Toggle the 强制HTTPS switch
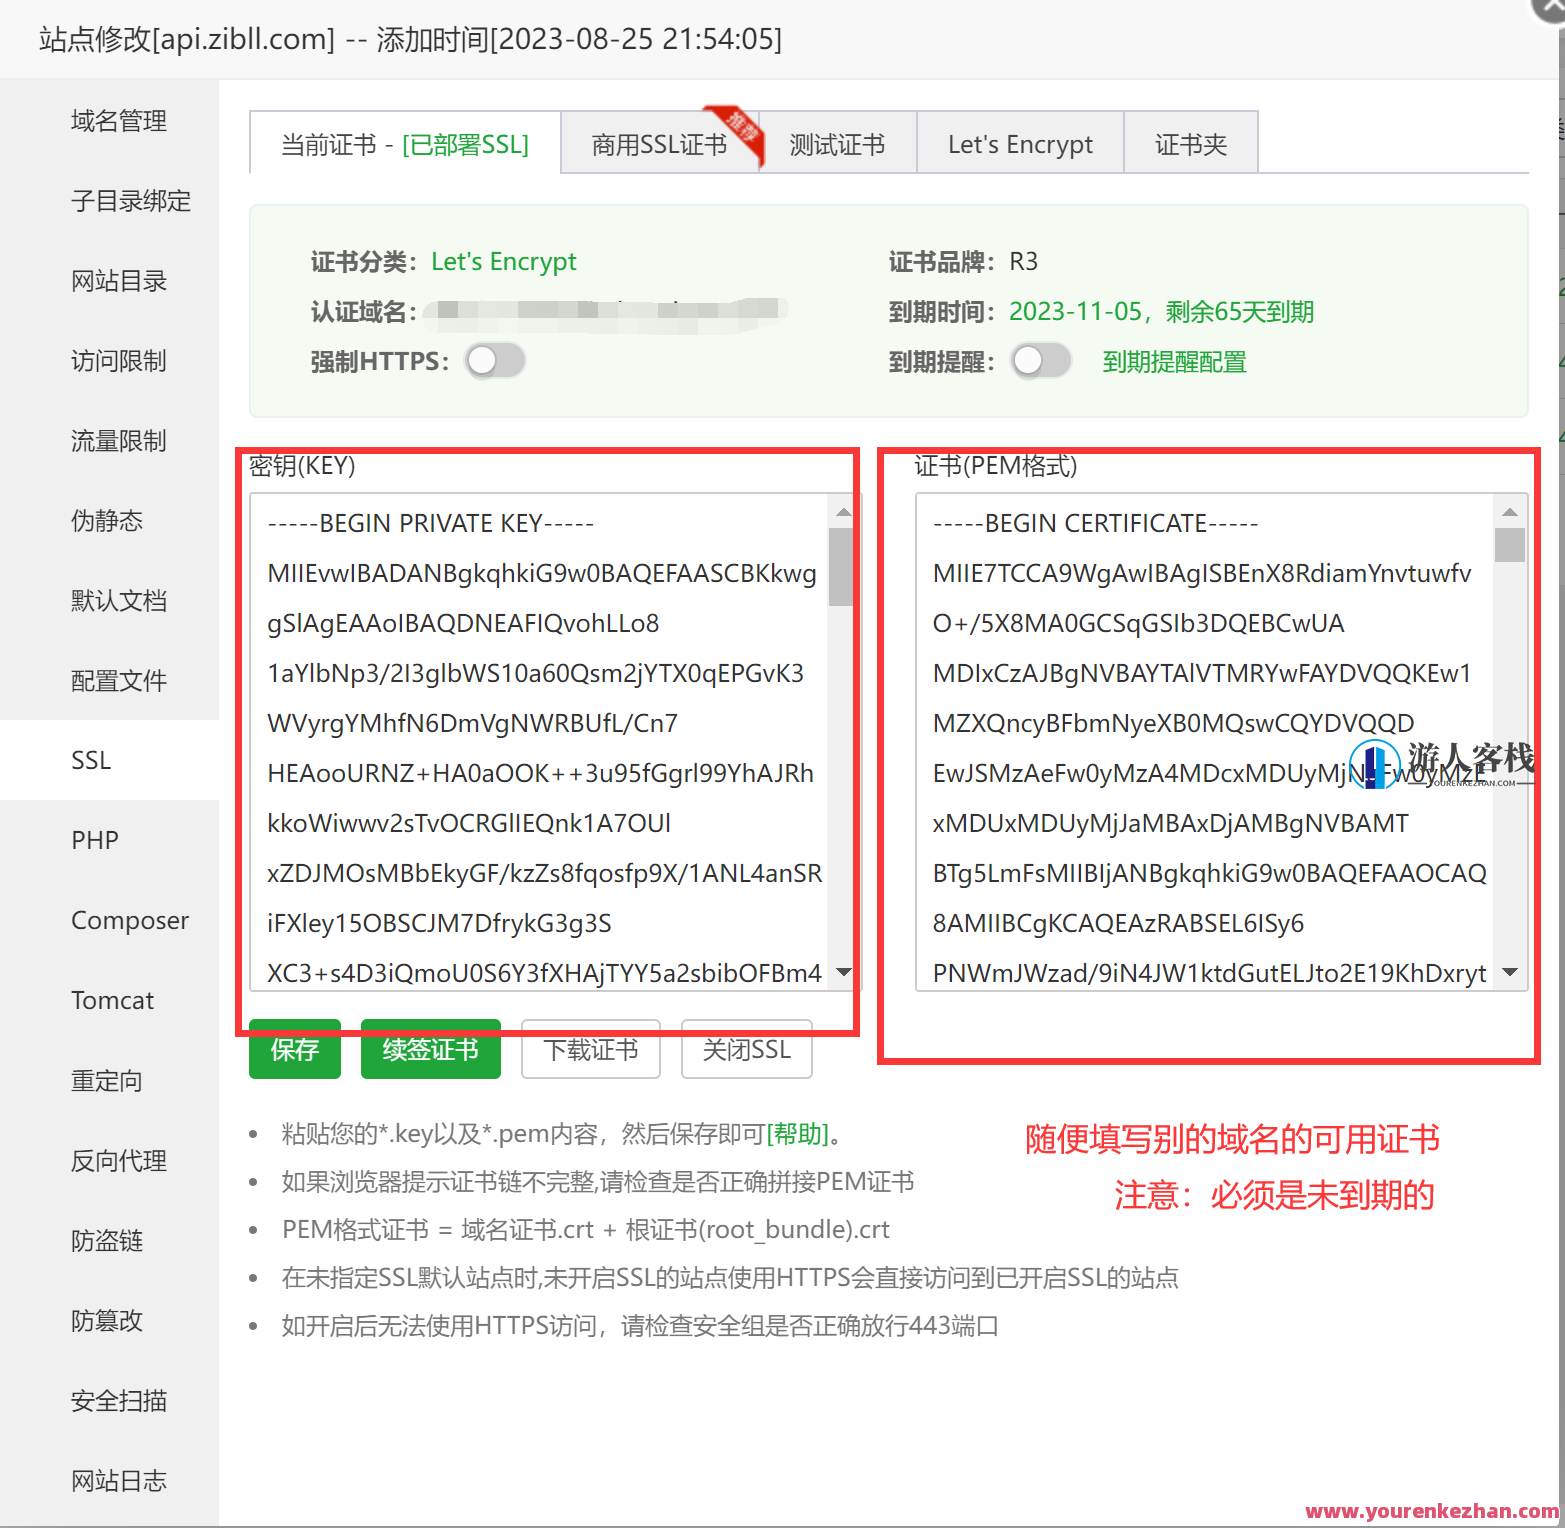 coord(496,361)
